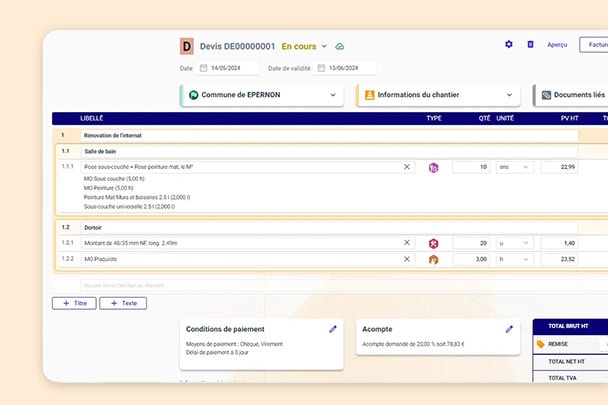Viewport: 608px width, 405px height.
Task: Click the orange D document badge
Action: (x=187, y=46)
